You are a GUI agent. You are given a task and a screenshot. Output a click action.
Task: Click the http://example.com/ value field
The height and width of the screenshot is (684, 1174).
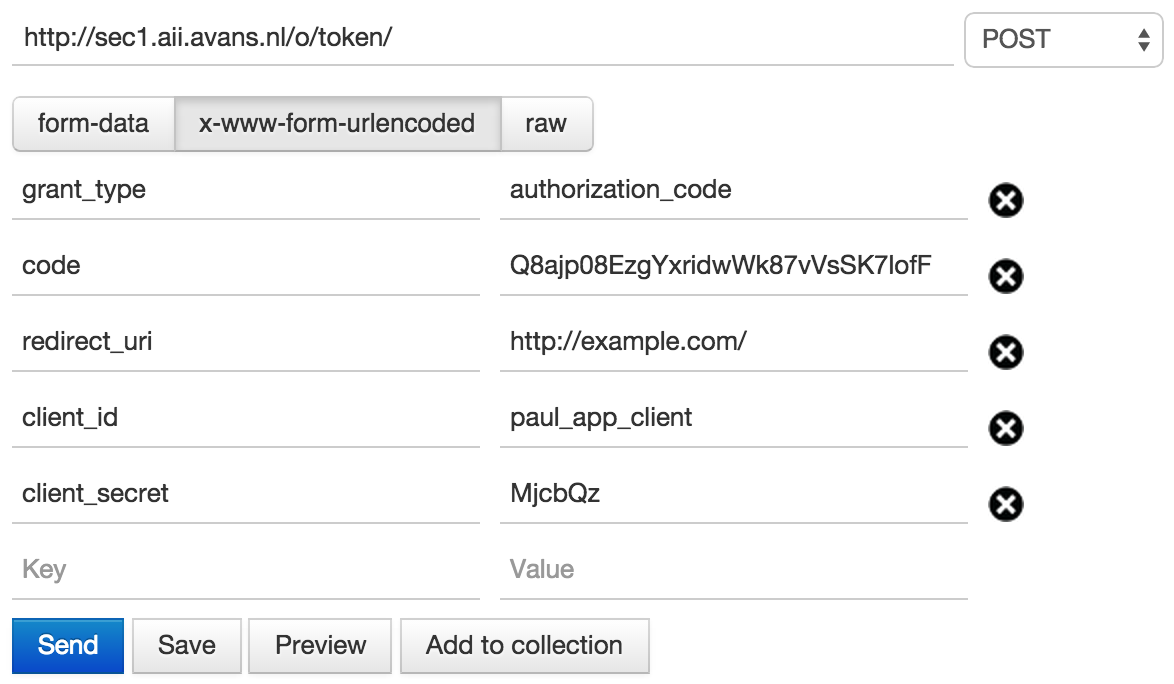(733, 342)
